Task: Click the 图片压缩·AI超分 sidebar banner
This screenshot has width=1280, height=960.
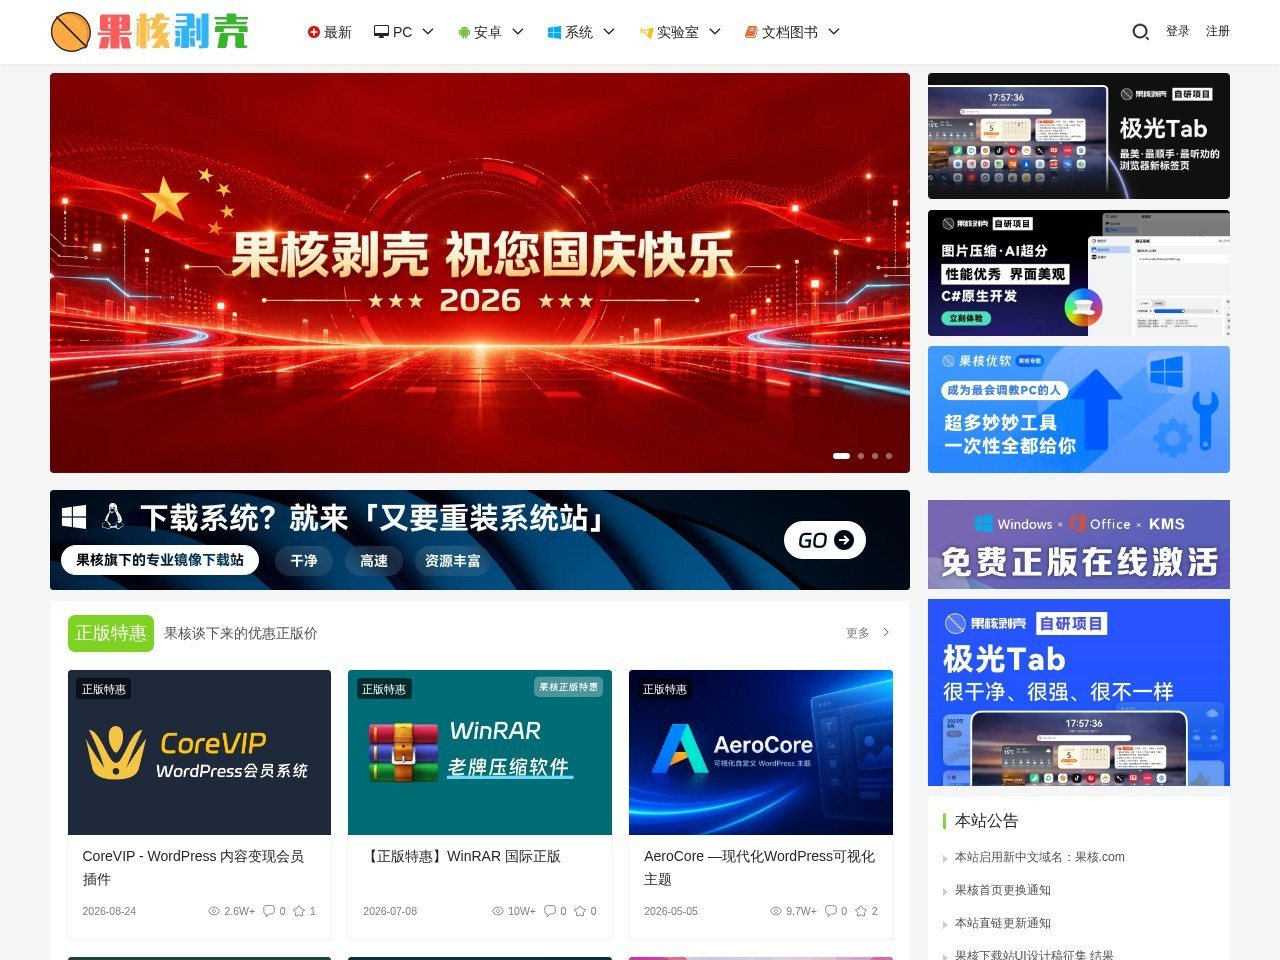Action: (x=1079, y=273)
